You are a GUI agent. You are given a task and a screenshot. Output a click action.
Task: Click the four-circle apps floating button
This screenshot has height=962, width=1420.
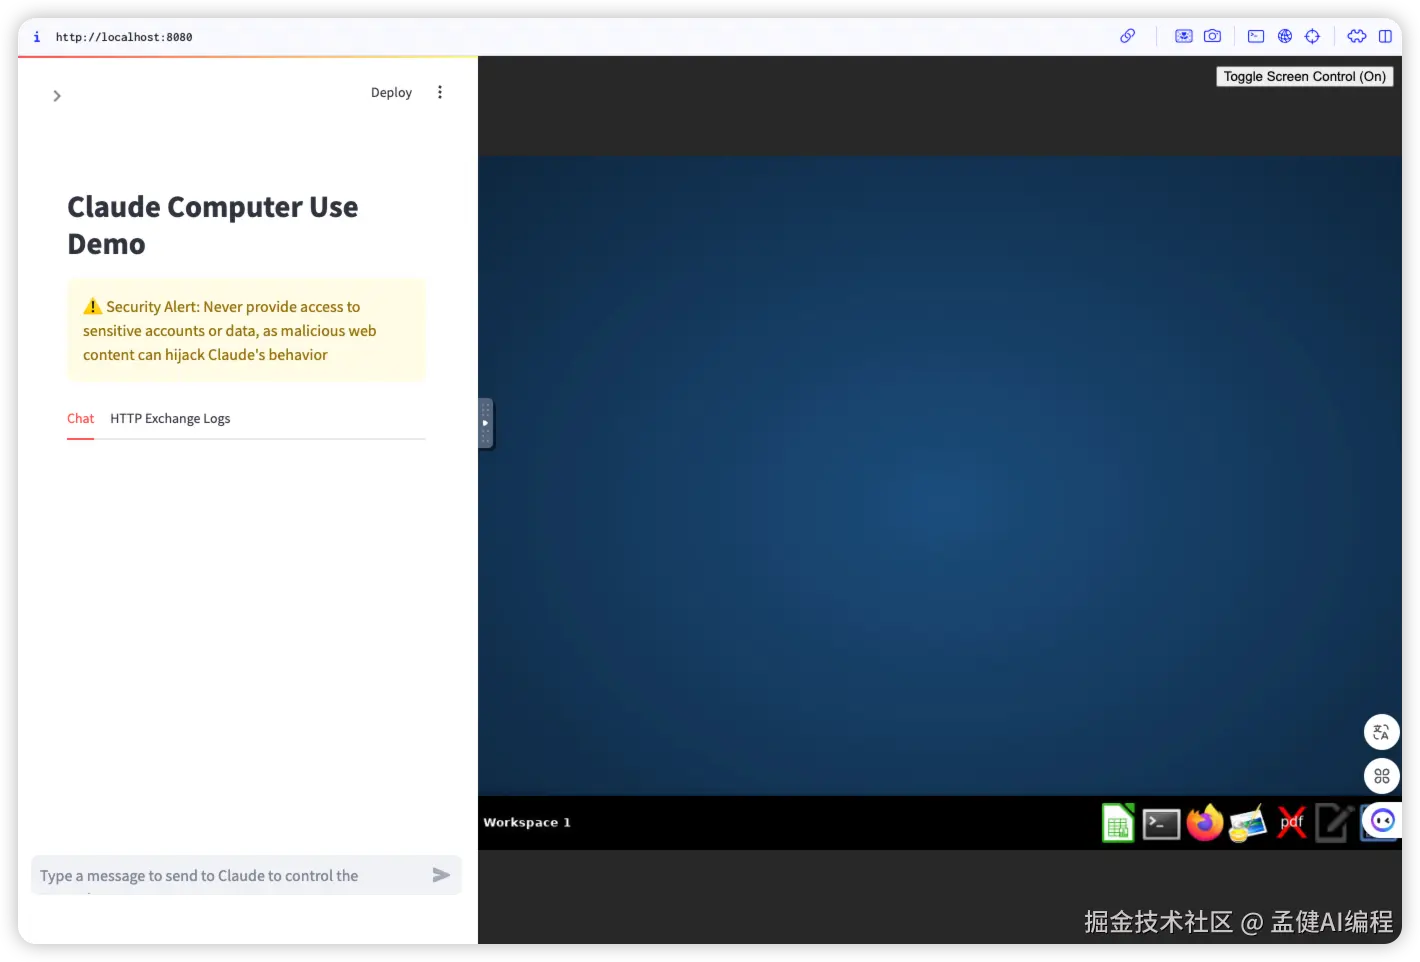click(1381, 776)
